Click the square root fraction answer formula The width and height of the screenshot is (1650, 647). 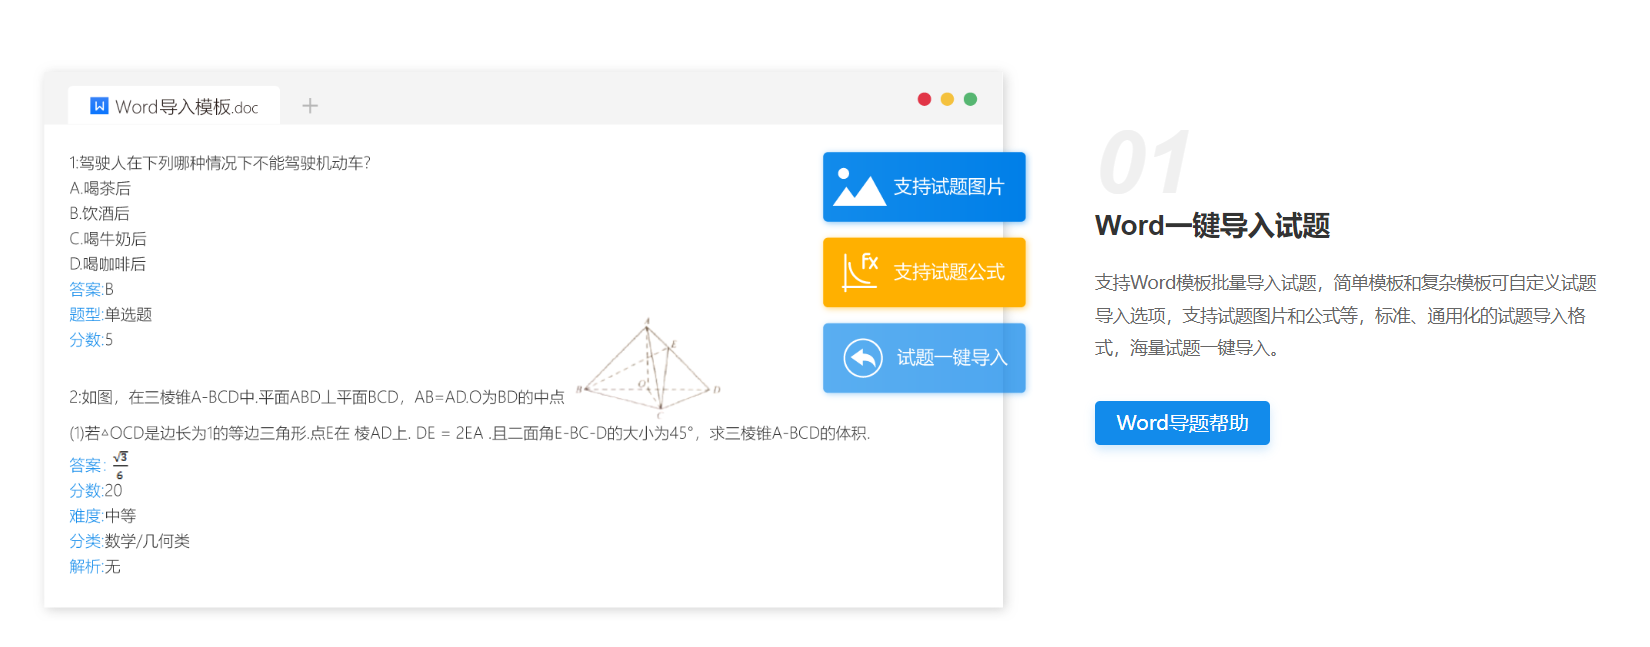point(120,464)
